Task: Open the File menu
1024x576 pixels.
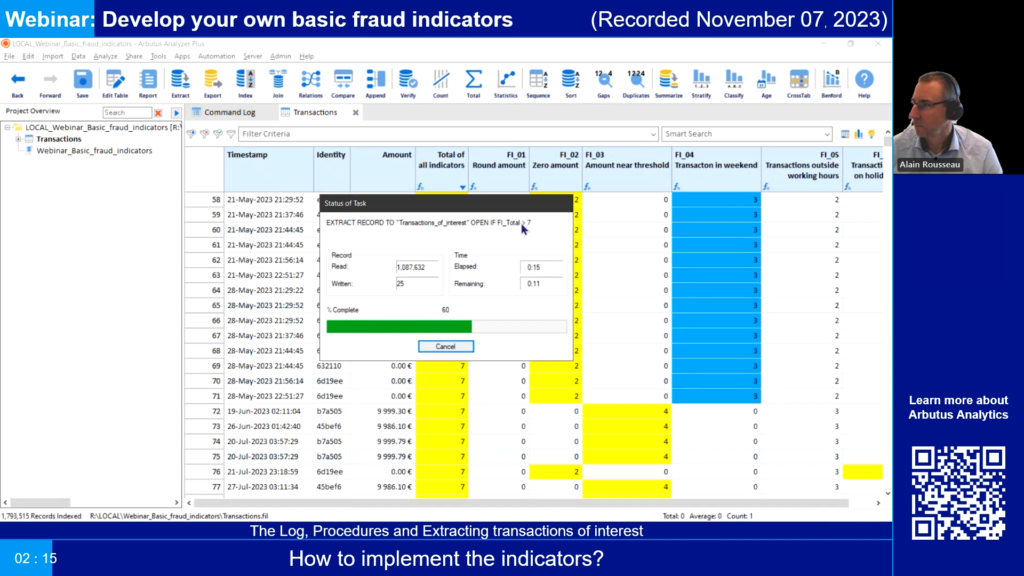Action: point(9,56)
